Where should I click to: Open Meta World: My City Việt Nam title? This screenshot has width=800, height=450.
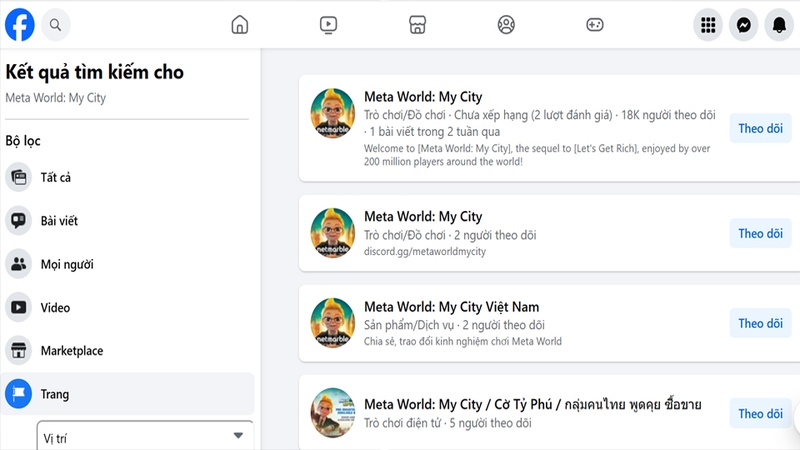(x=452, y=307)
